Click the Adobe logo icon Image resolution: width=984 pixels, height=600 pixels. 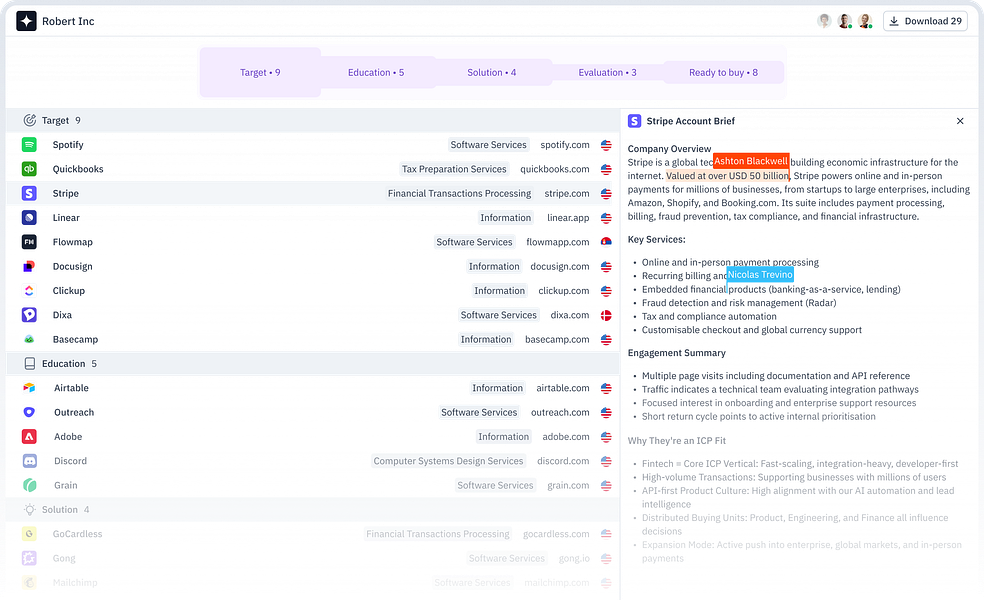(29, 436)
